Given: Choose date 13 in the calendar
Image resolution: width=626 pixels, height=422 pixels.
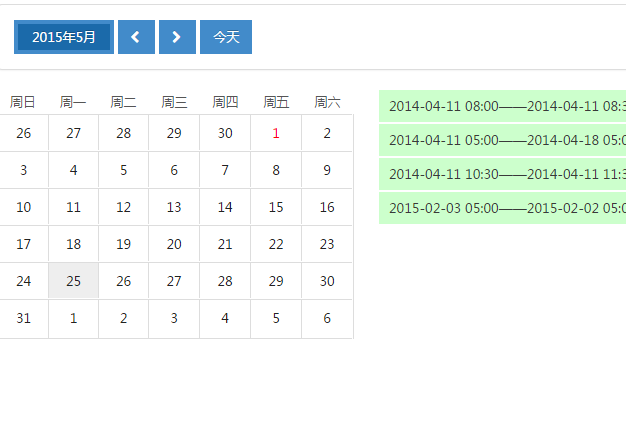Looking at the screenshot, I should tap(174, 207).
